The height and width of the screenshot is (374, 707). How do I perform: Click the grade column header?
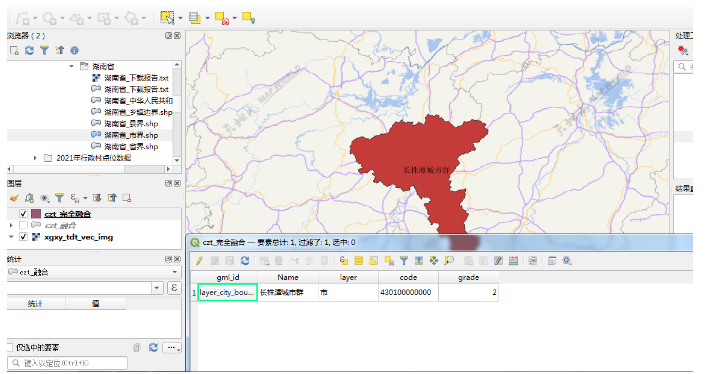pos(468,277)
